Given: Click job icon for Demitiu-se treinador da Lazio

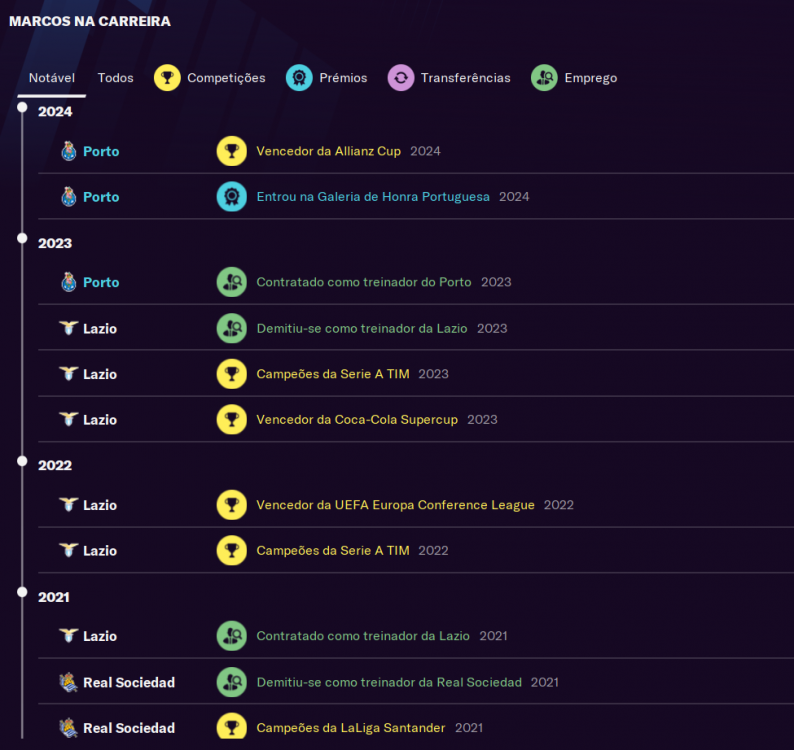Looking at the screenshot, I should (x=232, y=328).
